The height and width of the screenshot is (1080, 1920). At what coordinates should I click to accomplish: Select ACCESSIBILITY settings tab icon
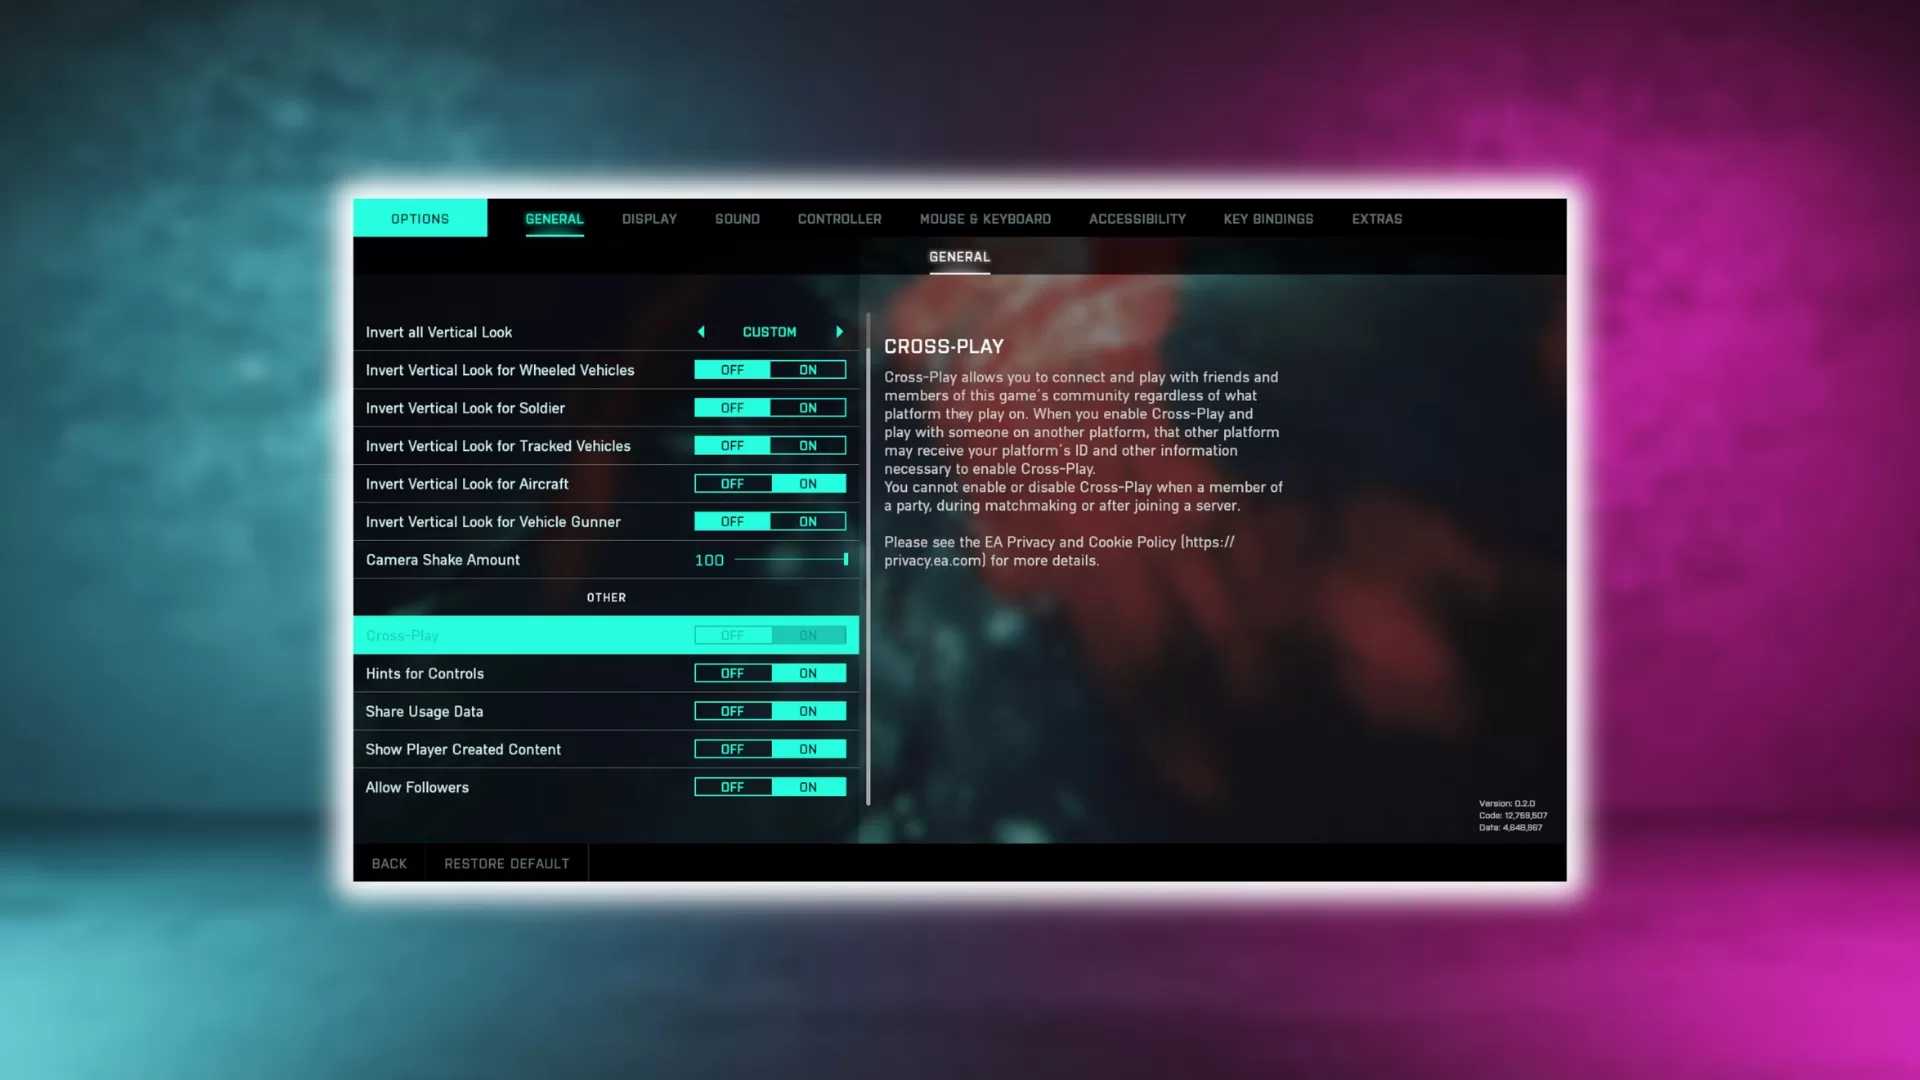click(x=1137, y=219)
